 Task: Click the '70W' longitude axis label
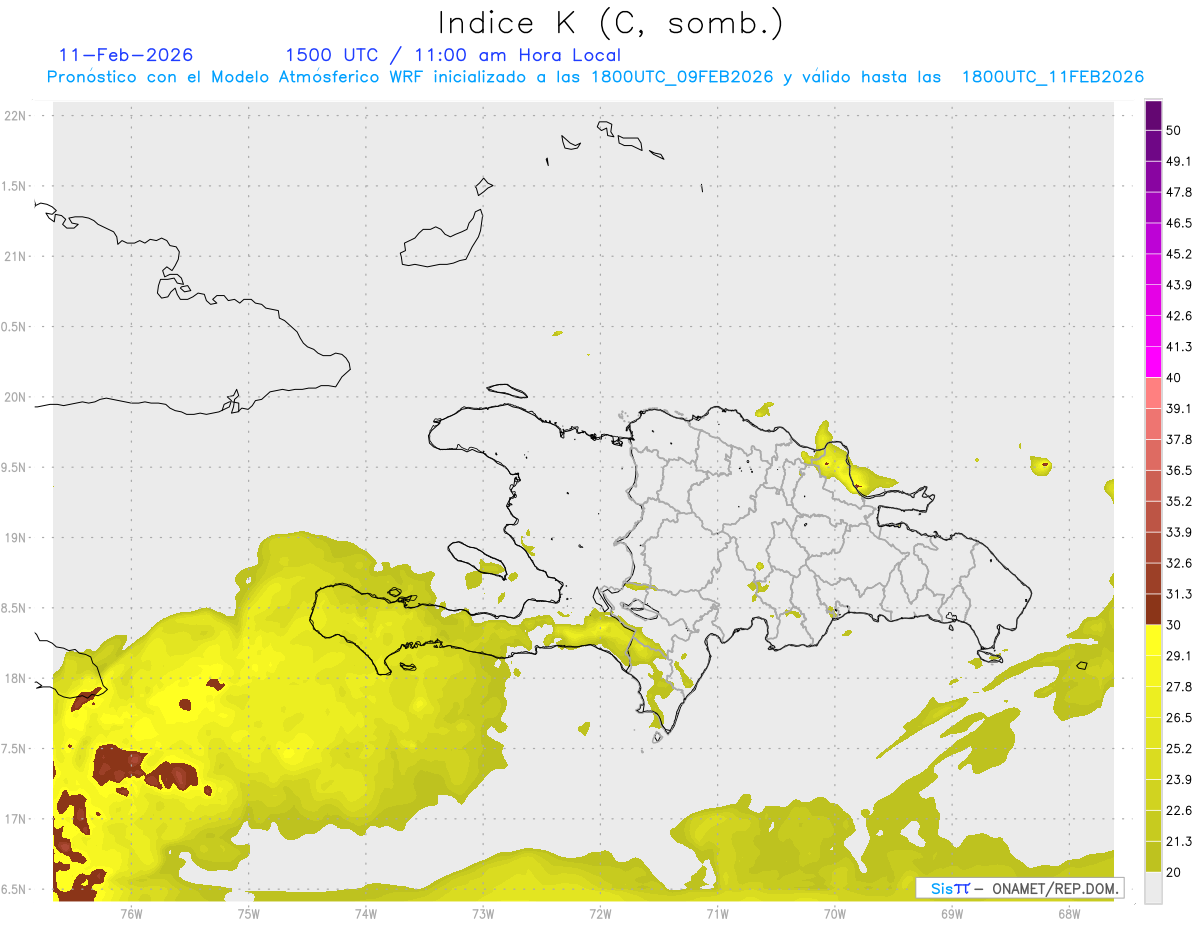click(835, 914)
